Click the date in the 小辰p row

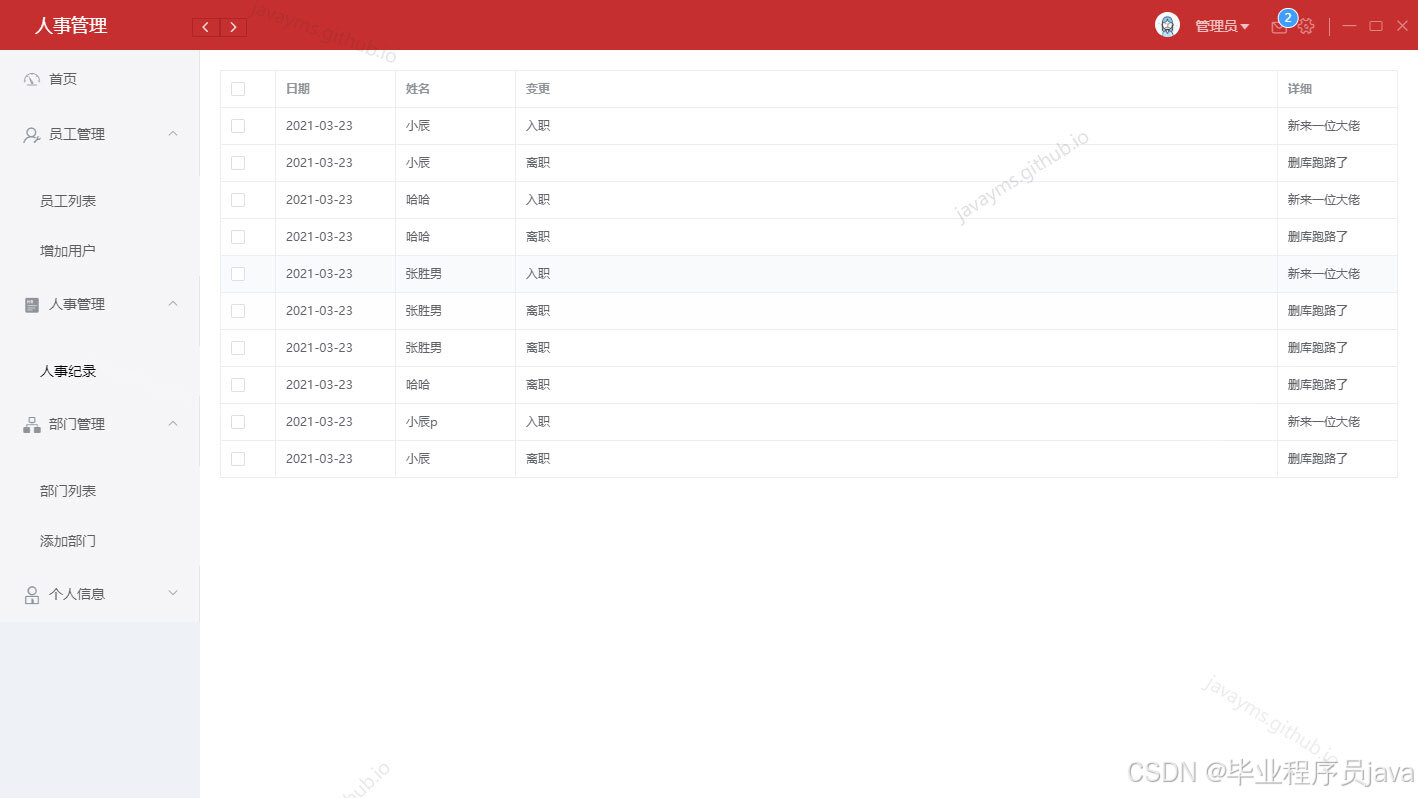pos(319,422)
